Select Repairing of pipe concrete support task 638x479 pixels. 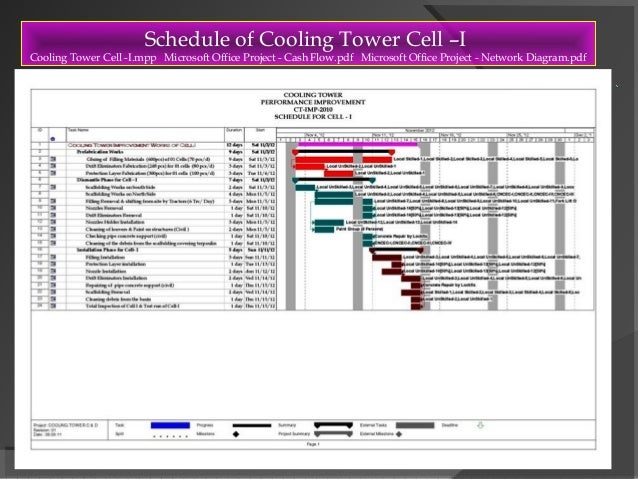[130, 285]
